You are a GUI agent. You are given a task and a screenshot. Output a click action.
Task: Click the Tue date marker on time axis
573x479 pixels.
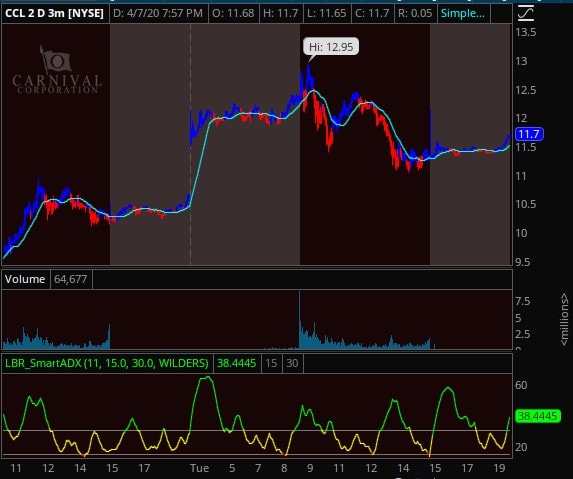click(x=200, y=468)
